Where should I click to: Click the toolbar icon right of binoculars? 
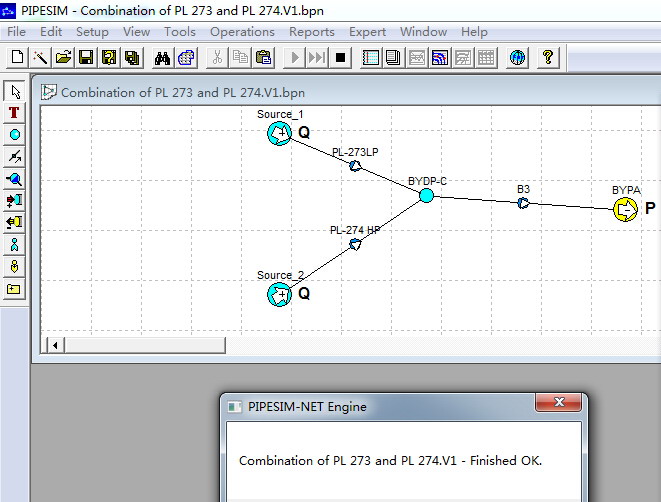(186, 57)
